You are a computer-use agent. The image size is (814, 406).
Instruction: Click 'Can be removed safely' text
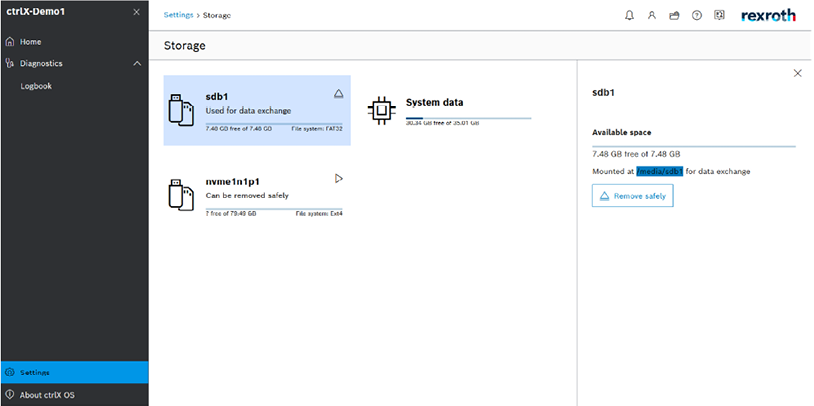[247, 196]
